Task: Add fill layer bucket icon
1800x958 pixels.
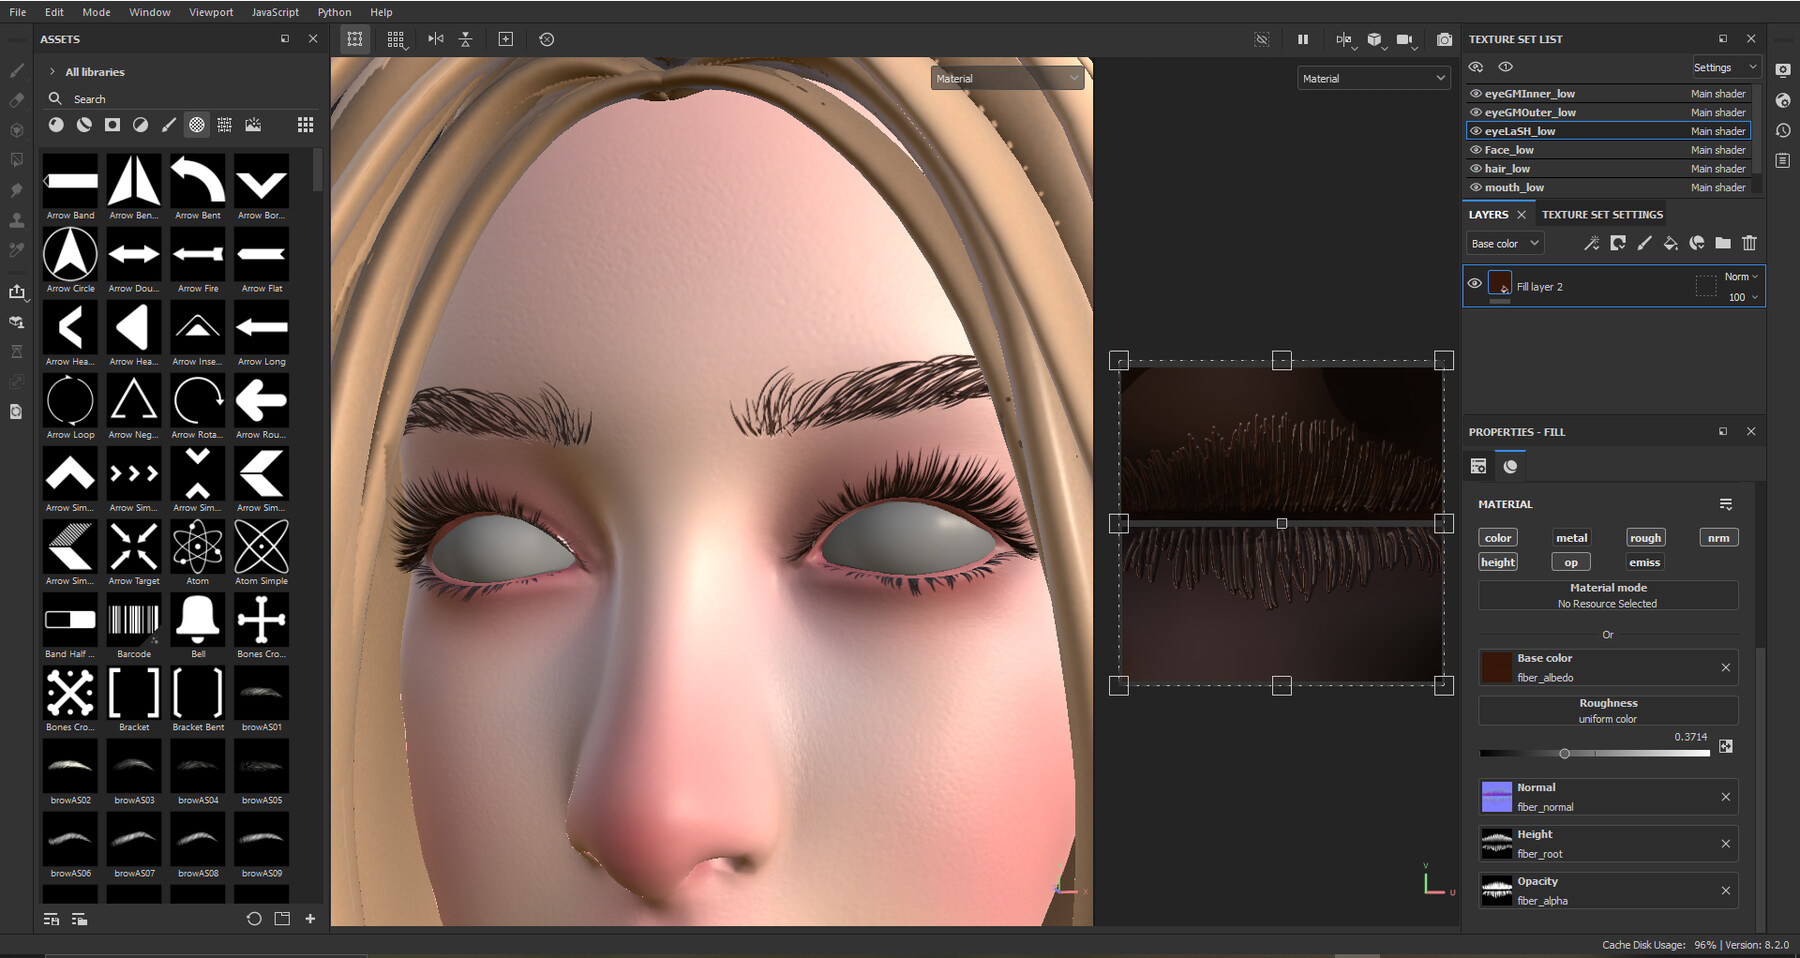Action: [x=1670, y=243]
